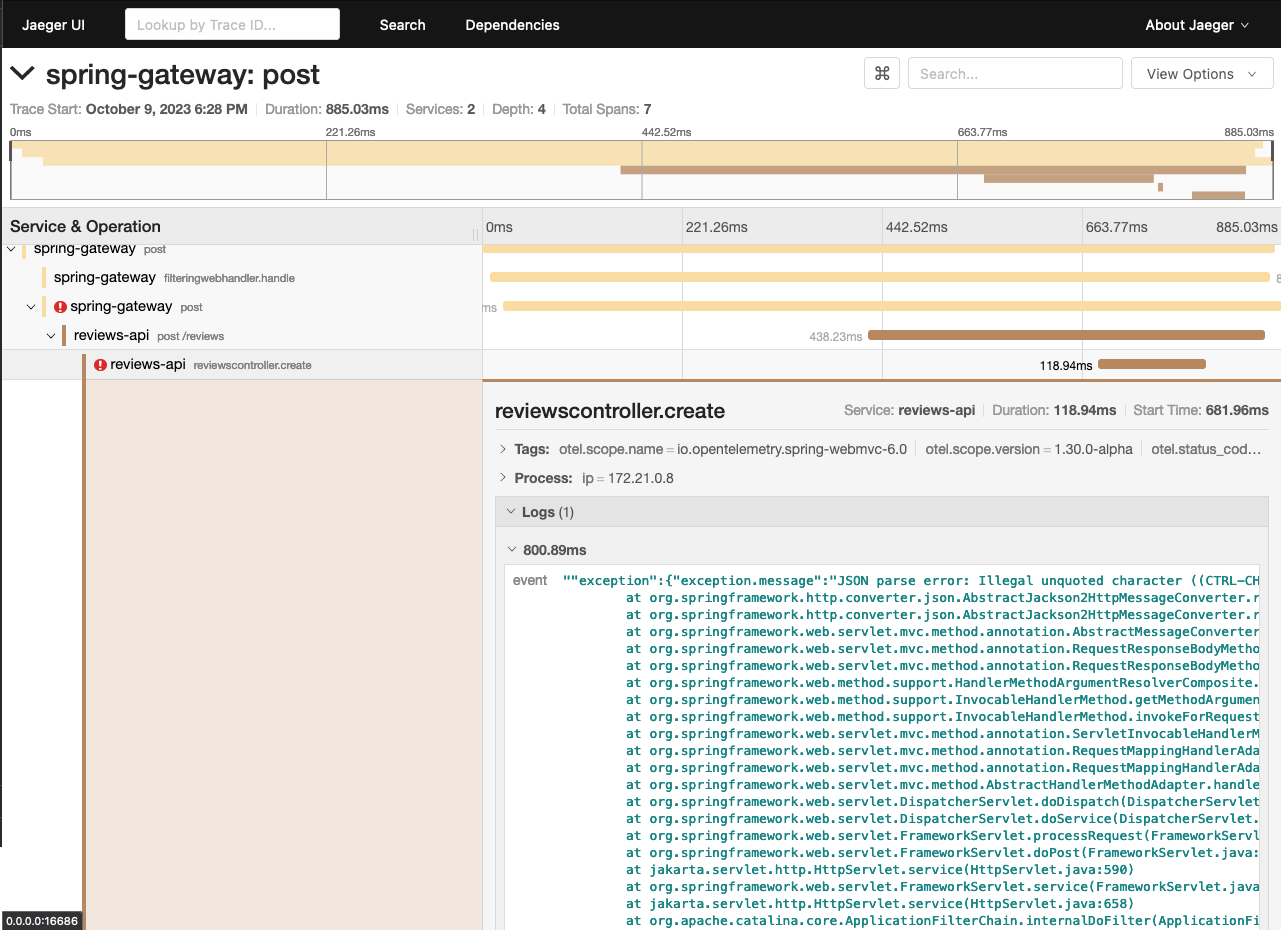1281x930 pixels.
Task: Click the FrameworkServlet.doPost stack trace line
Action: (x=942, y=852)
